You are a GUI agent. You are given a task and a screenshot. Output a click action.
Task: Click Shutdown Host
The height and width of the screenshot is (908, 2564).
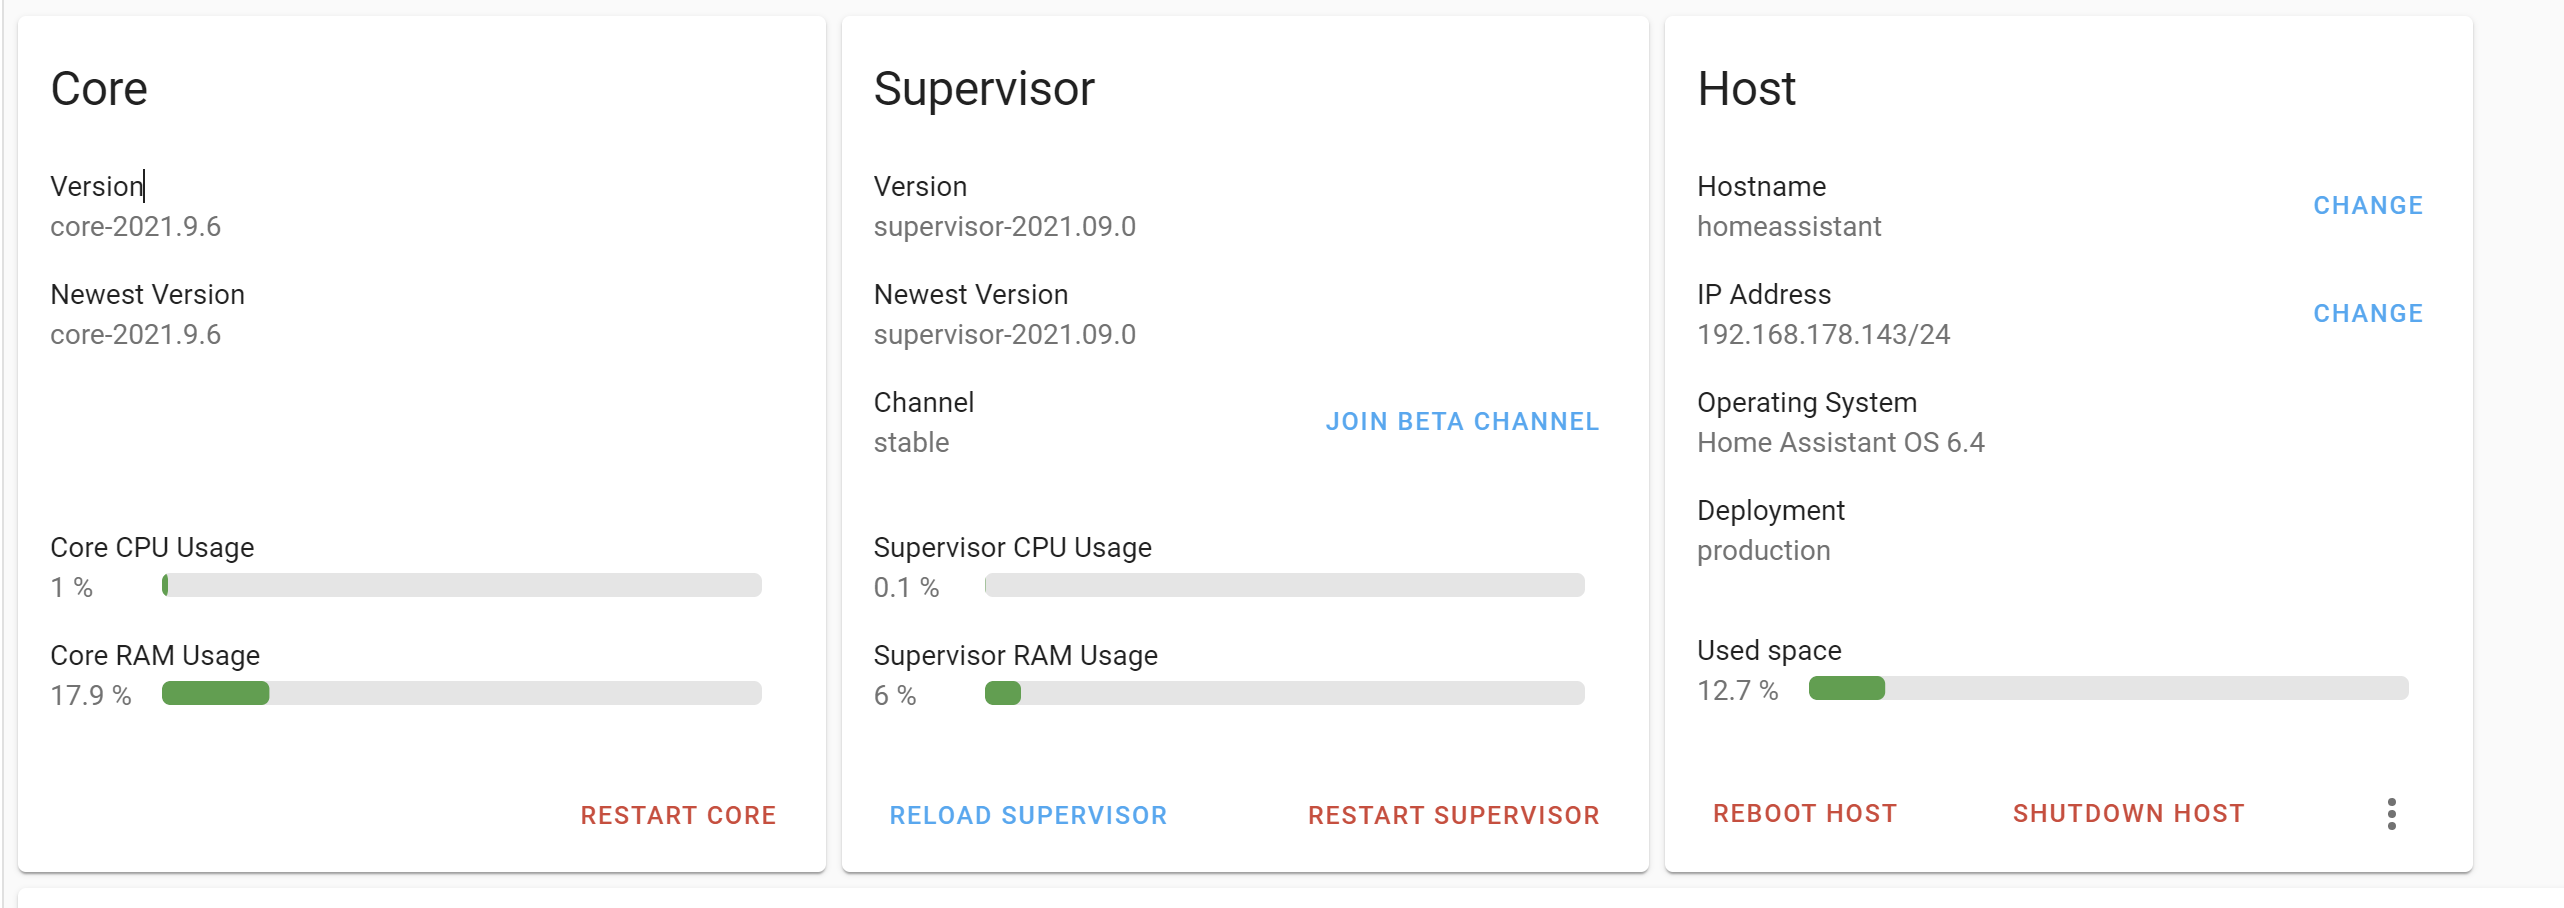coord(2128,813)
